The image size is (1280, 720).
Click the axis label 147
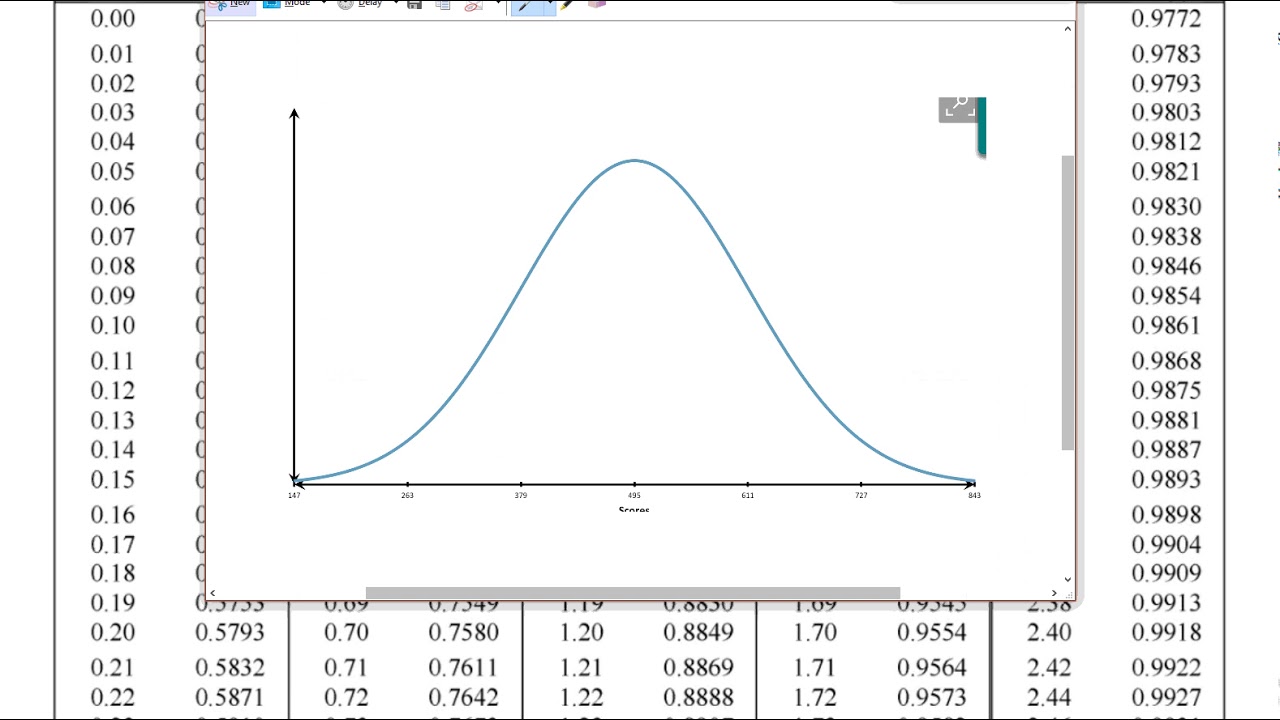click(x=294, y=496)
